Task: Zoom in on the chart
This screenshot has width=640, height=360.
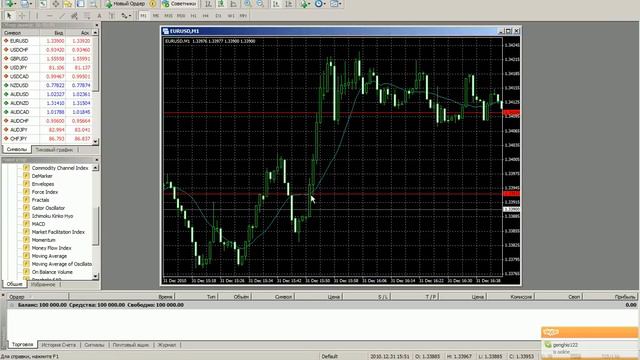Action: coord(247,4)
